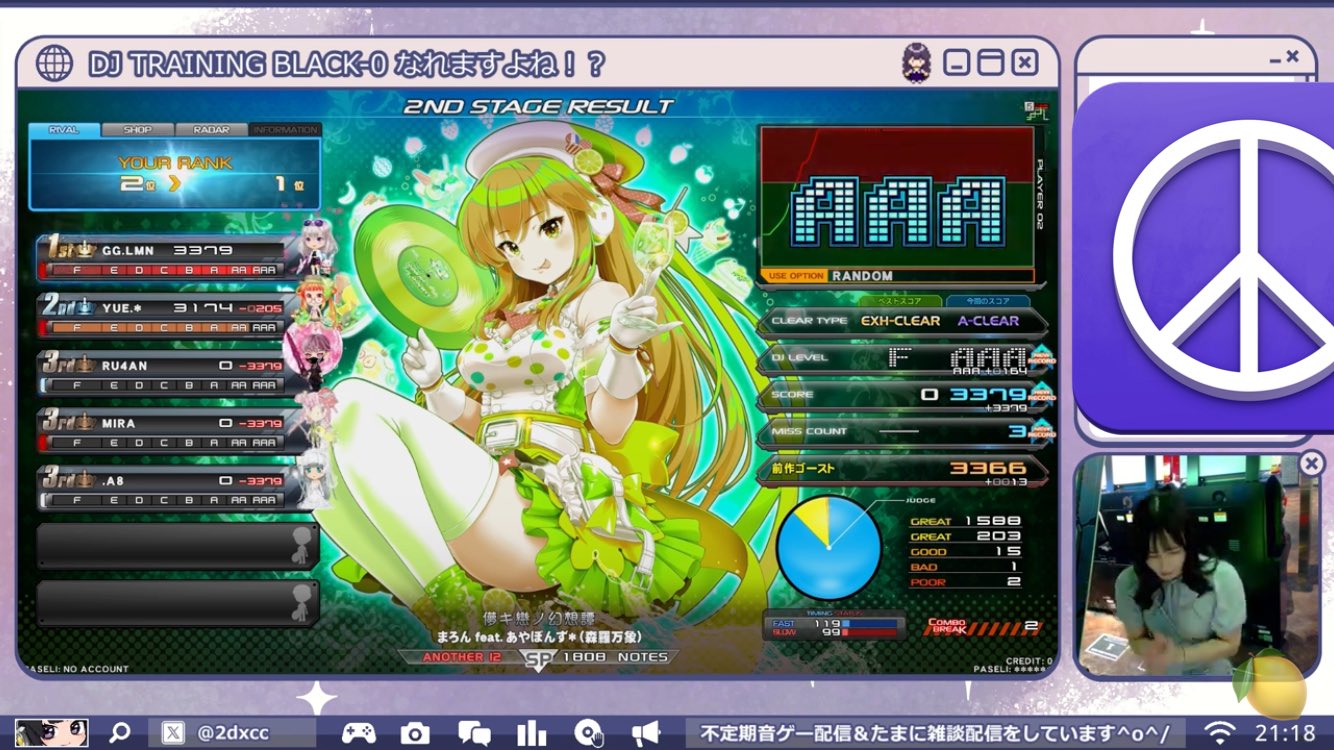This screenshot has height=750, width=1334.
Task: Click the Wi-Fi signal icon
Action: (x=1220, y=733)
